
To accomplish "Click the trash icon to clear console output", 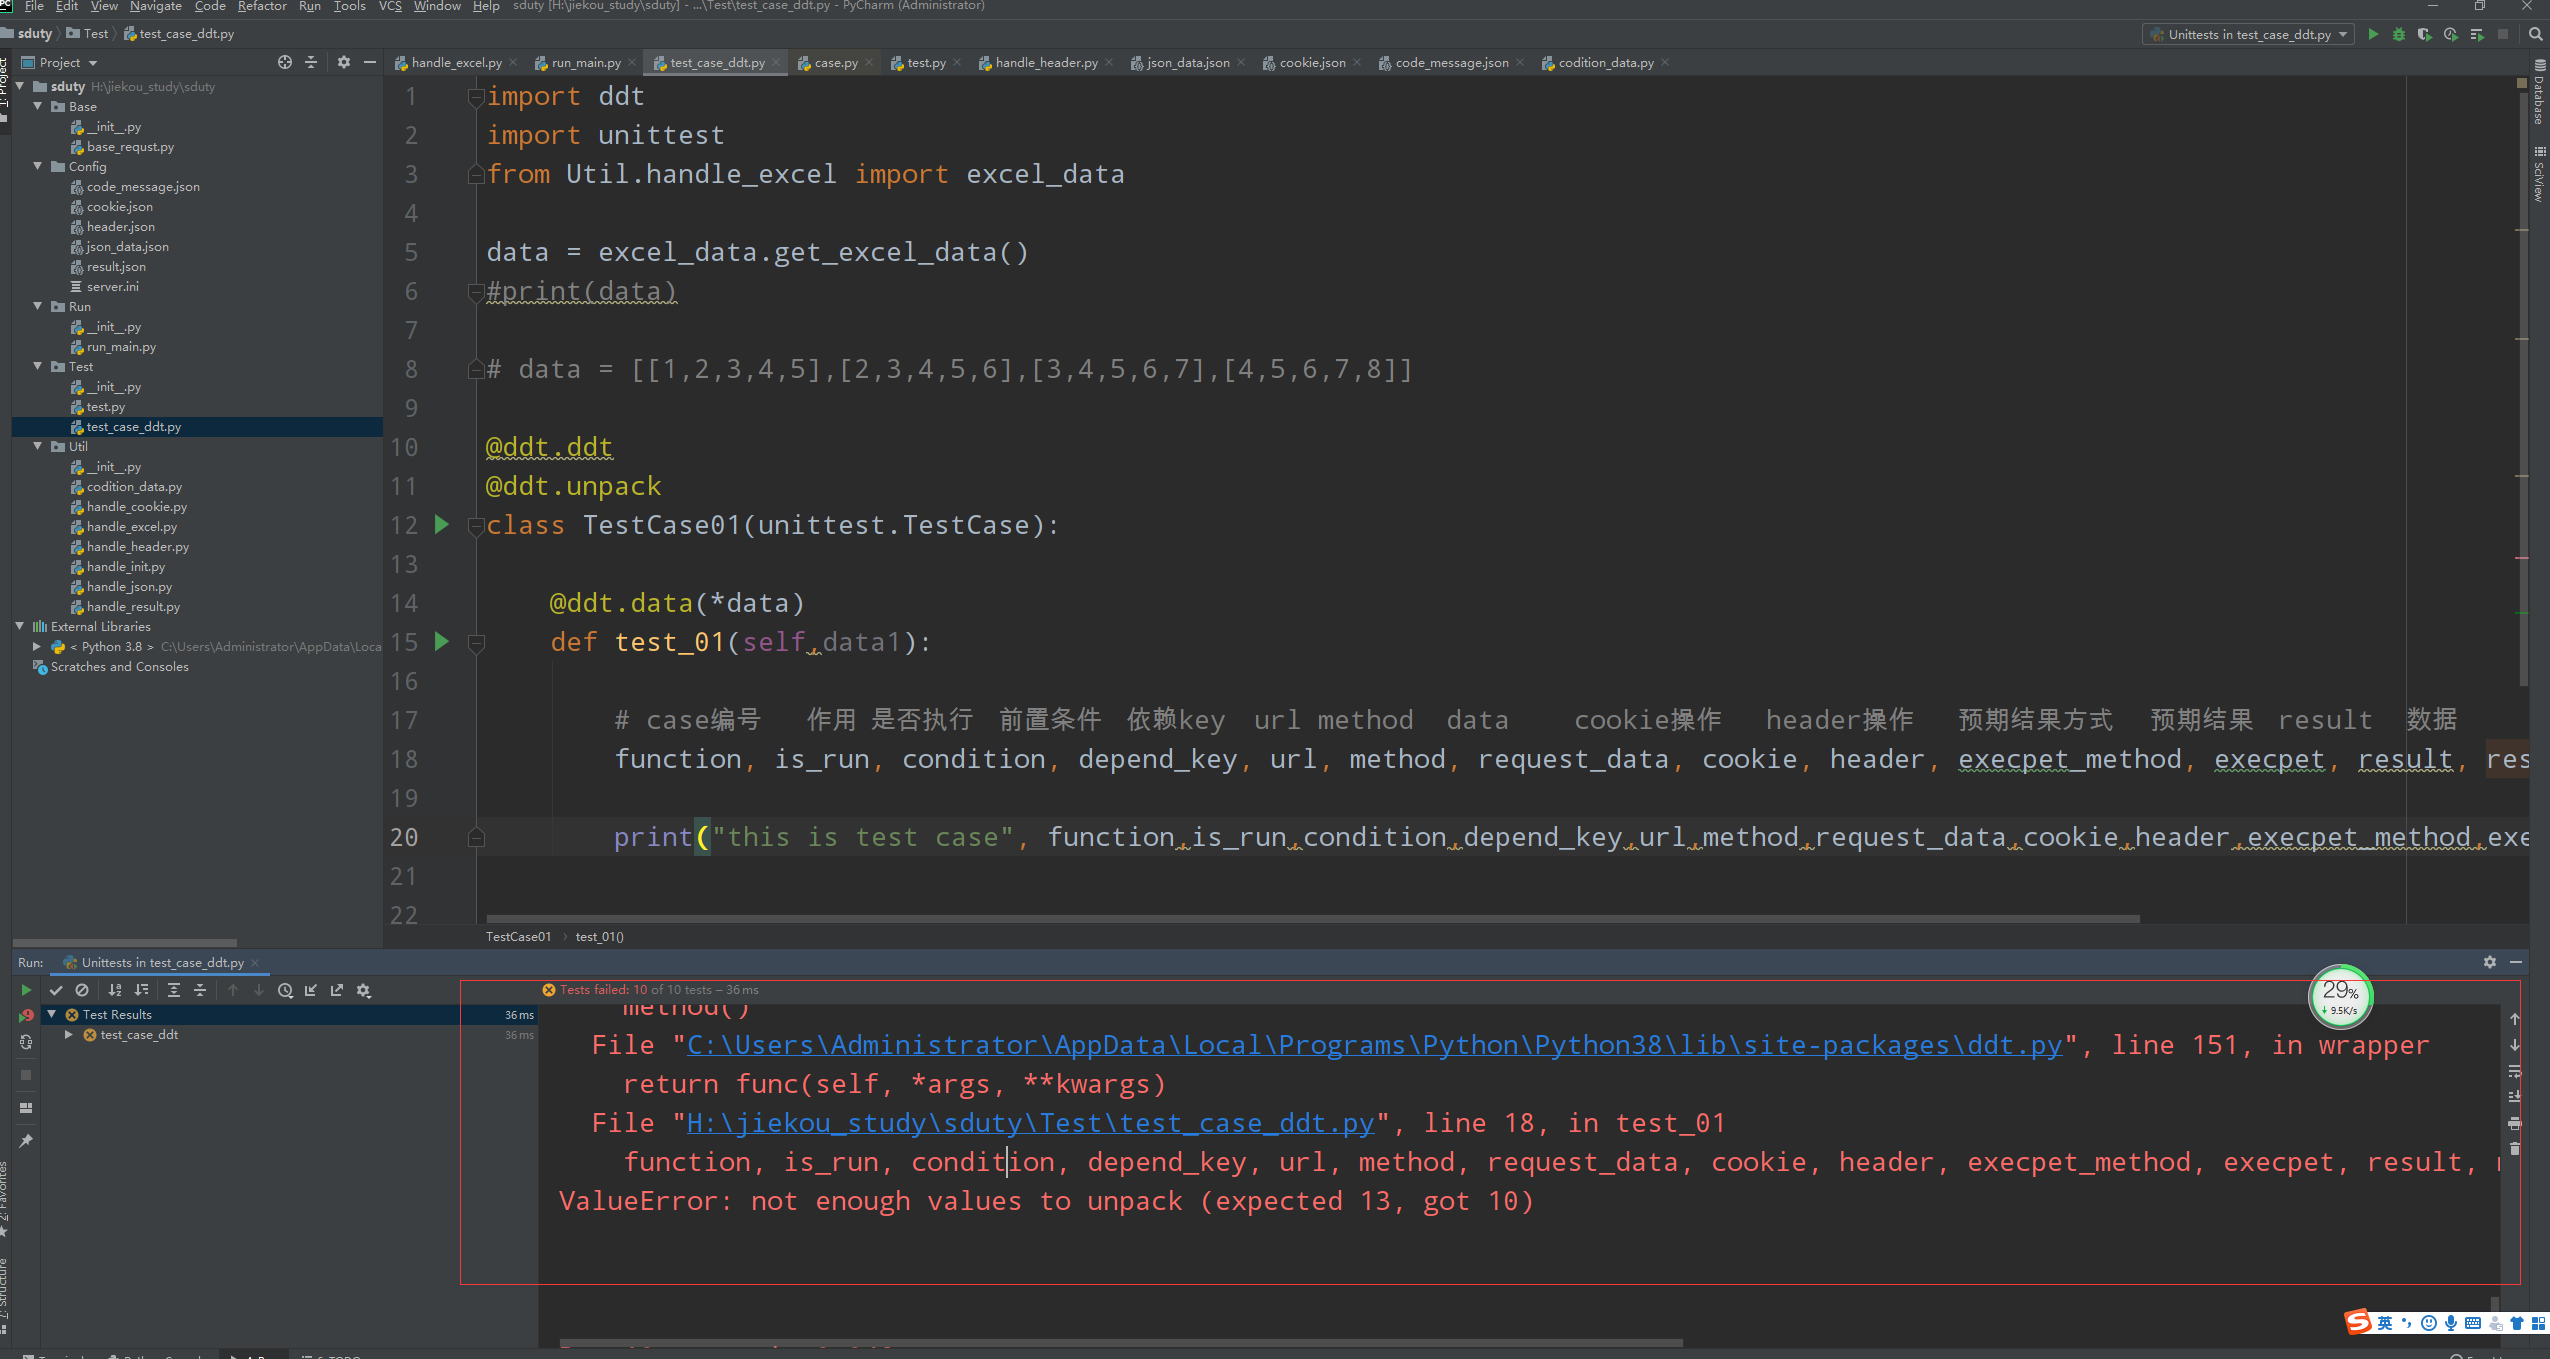I will coord(2515,1149).
